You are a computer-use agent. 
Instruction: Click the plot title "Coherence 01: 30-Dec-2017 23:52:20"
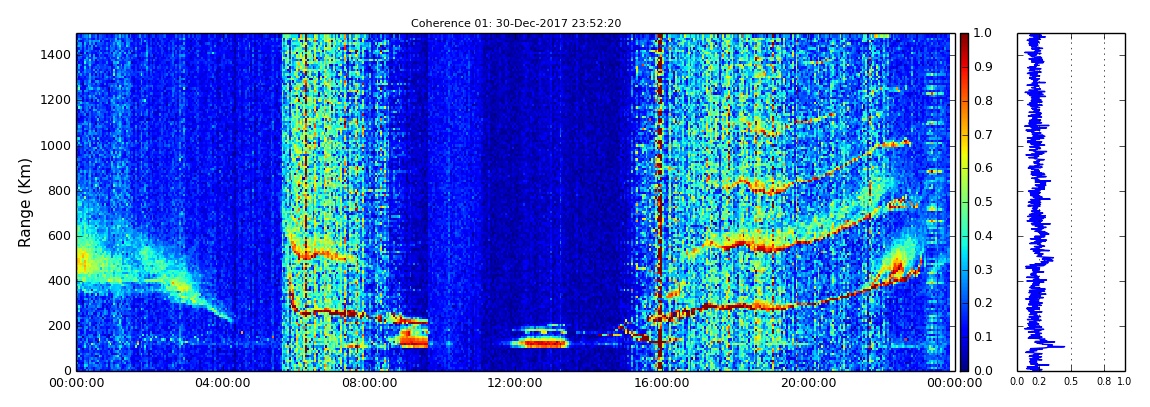point(516,23)
